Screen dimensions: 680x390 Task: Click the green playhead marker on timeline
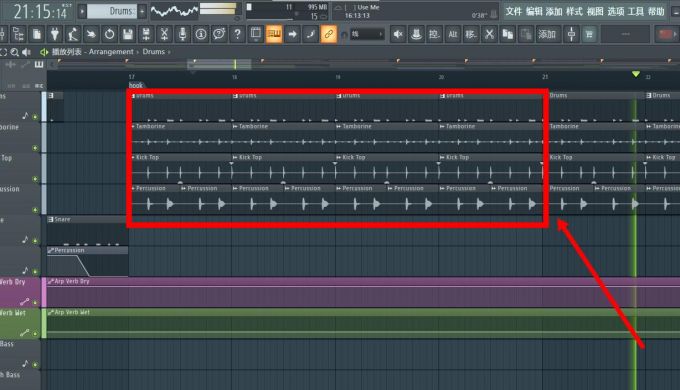(x=635, y=74)
